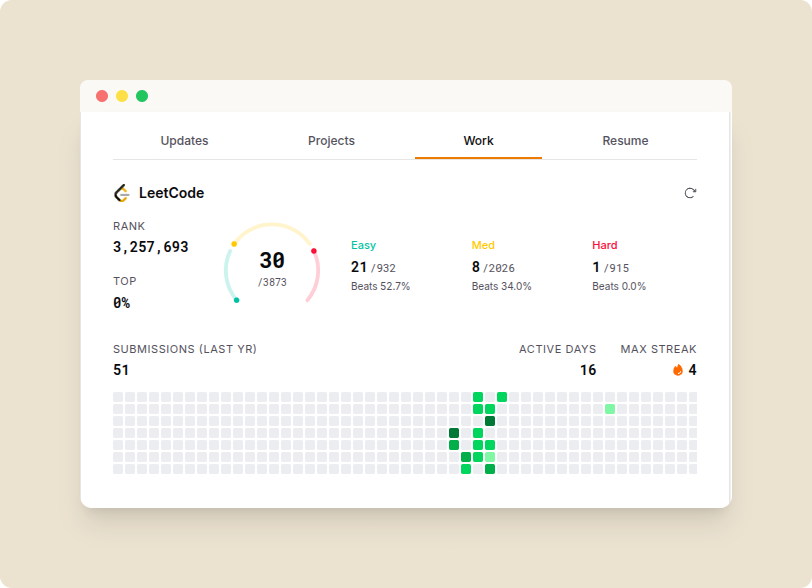The height and width of the screenshot is (588, 812).
Task: Click the isolated light green heatmap cell
Action: (x=610, y=409)
